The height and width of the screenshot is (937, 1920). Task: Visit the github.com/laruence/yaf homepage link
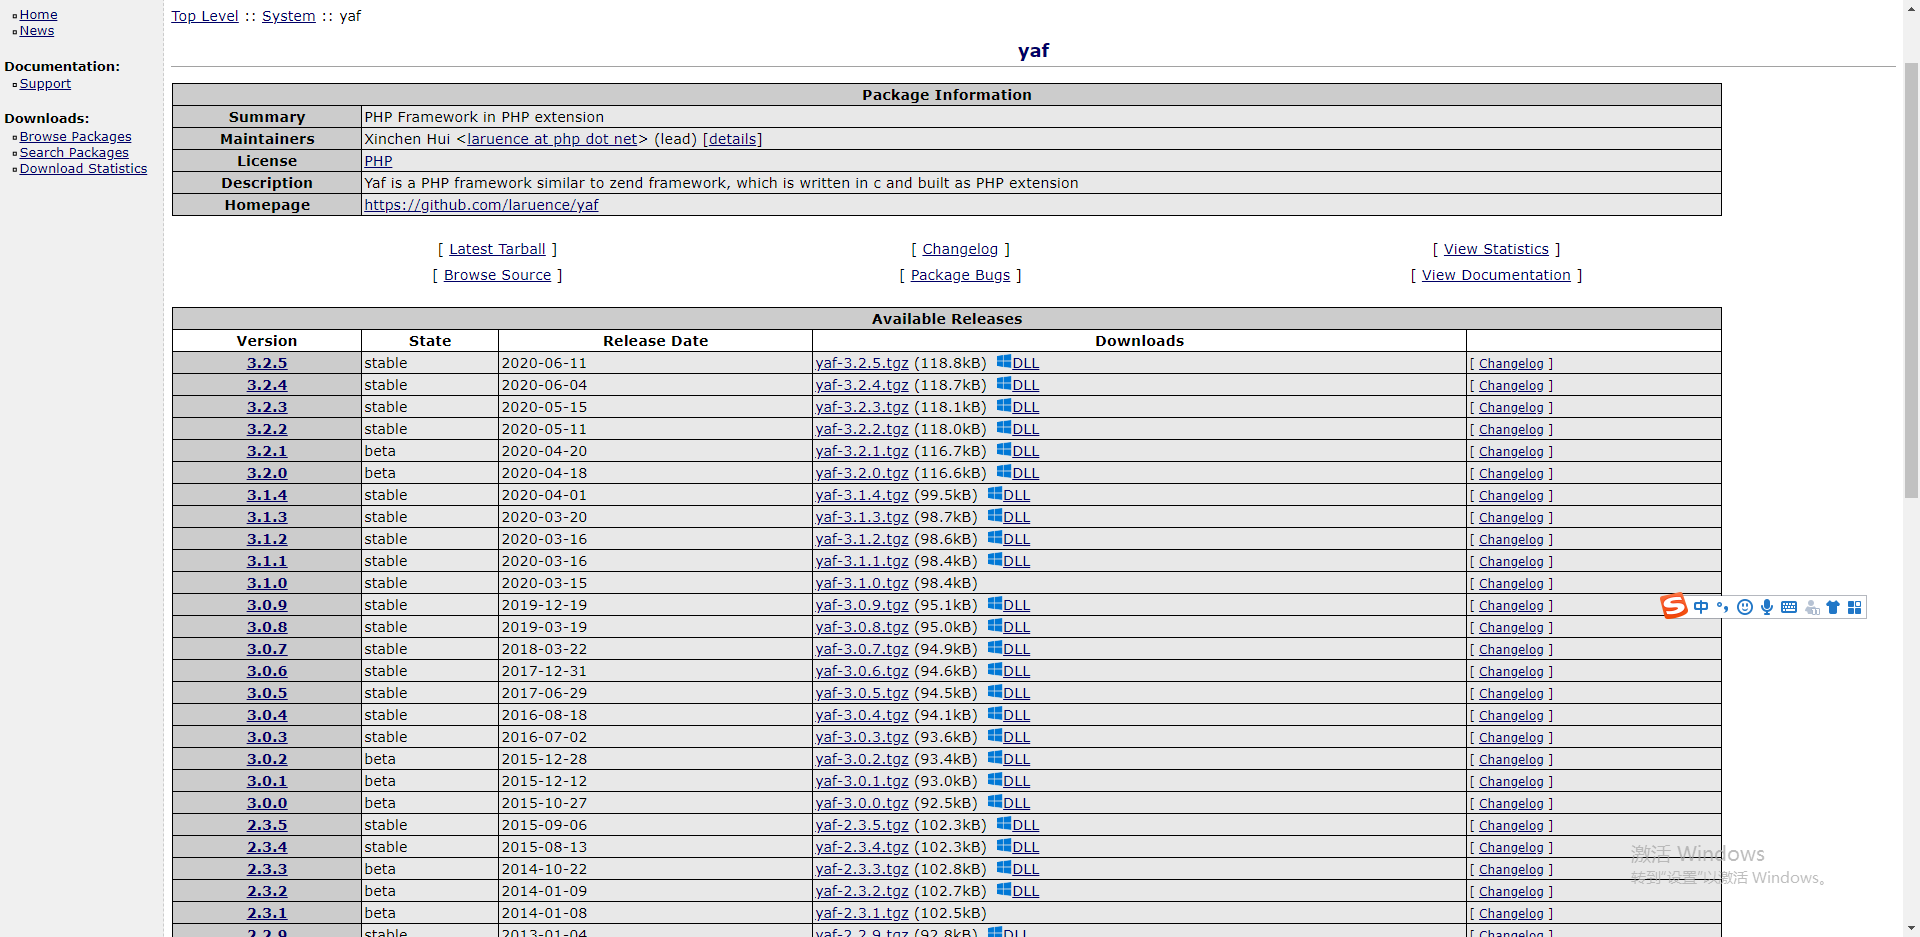point(481,205)
